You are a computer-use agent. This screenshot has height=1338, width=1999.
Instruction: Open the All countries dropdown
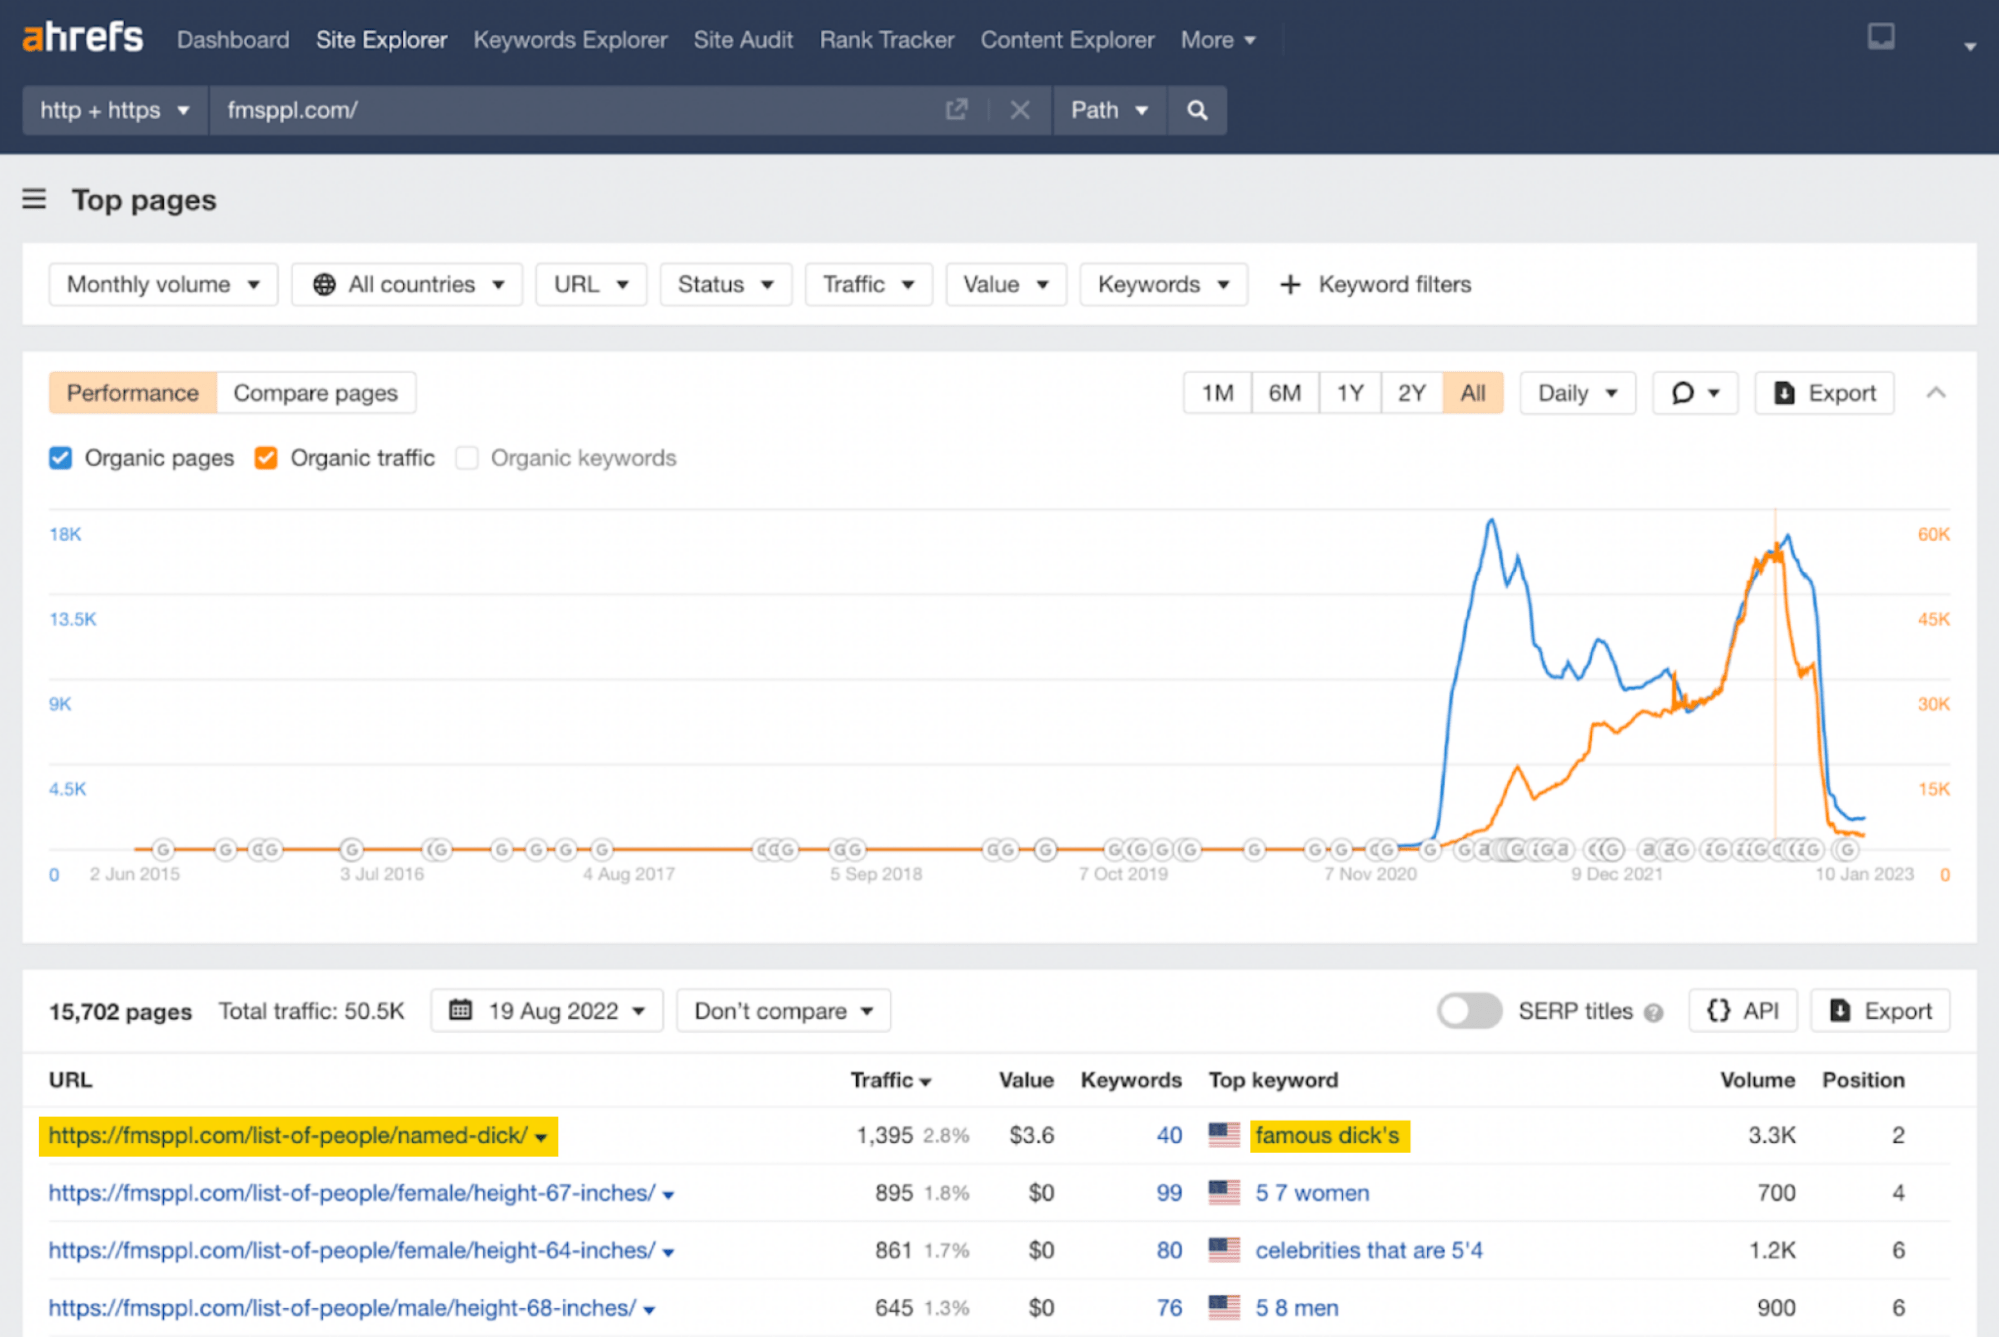tap(407, 285)
